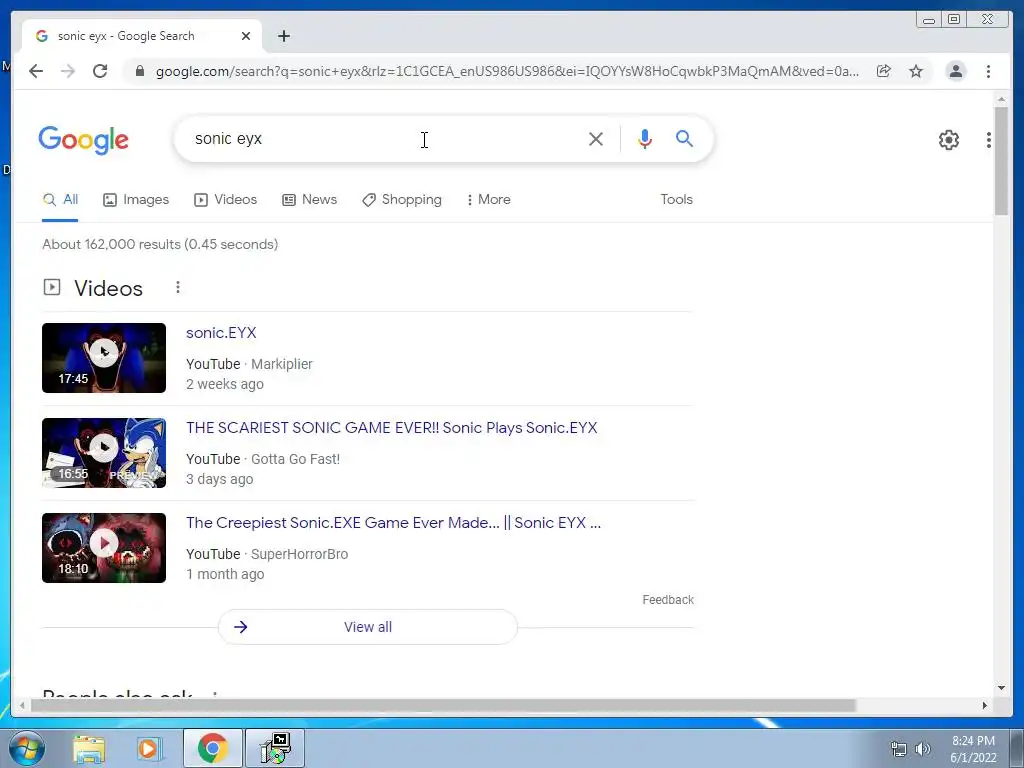Select the sonic eyx - Google Search tab
The height and width of the screenshot is (768, 1024).
coord(142,36)
